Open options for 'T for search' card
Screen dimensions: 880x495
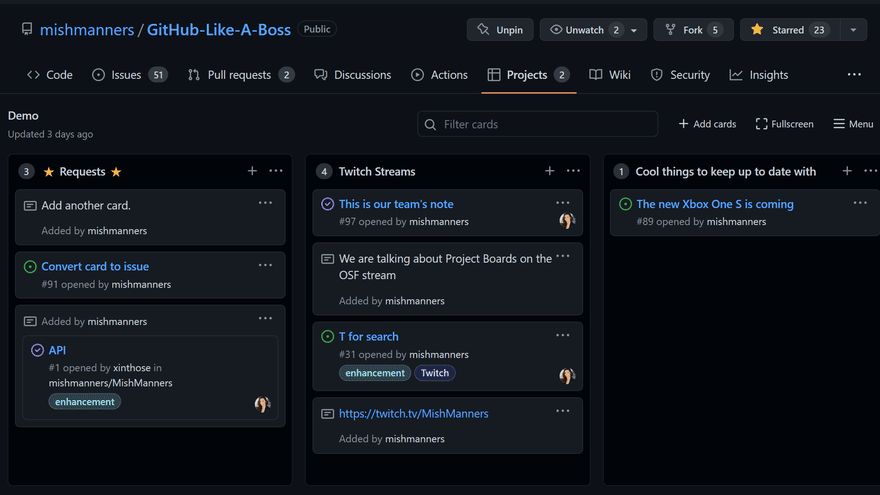tap(563, 335)
